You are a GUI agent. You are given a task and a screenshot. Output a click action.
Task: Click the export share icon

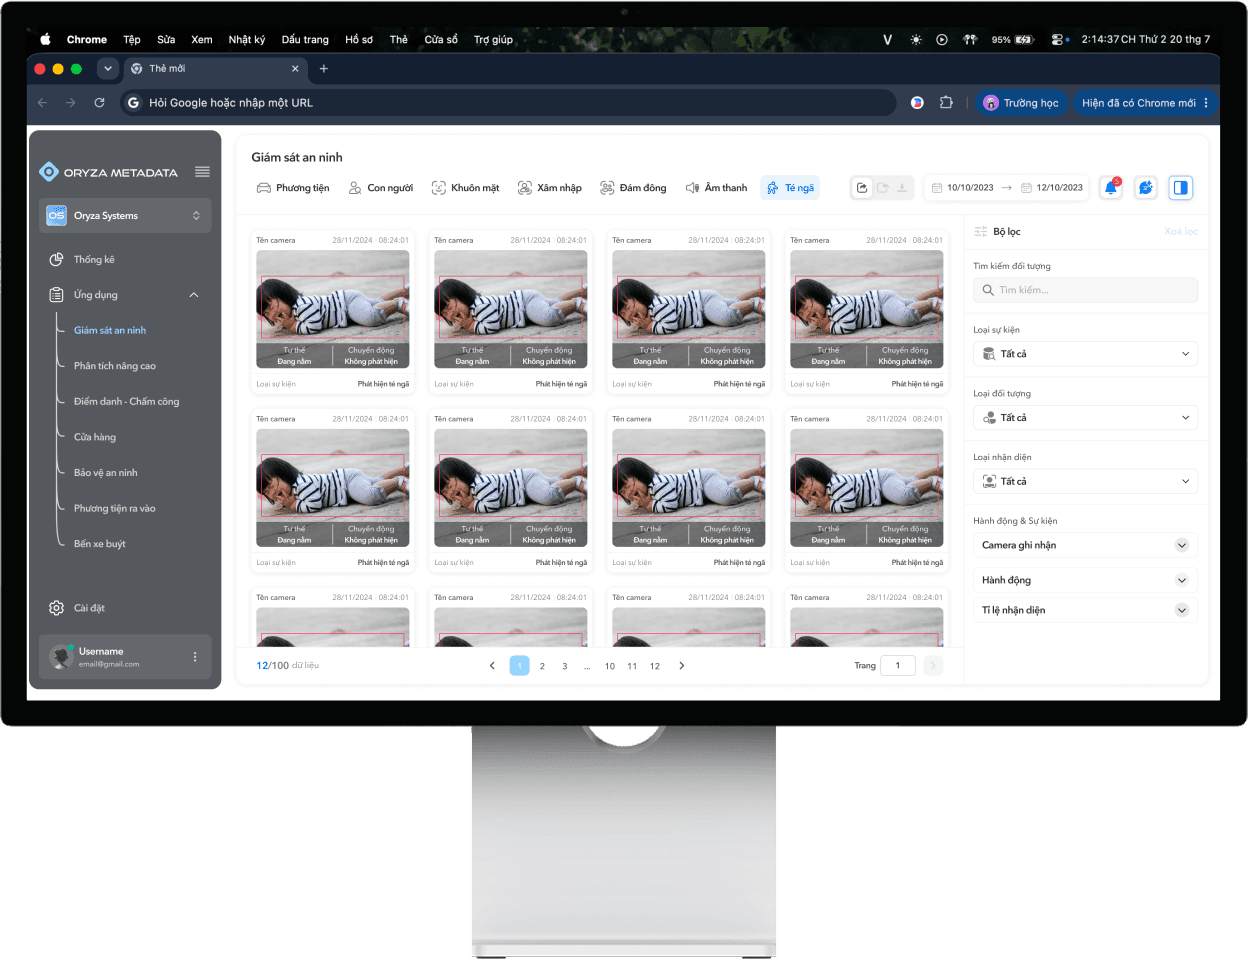point(862,188)
